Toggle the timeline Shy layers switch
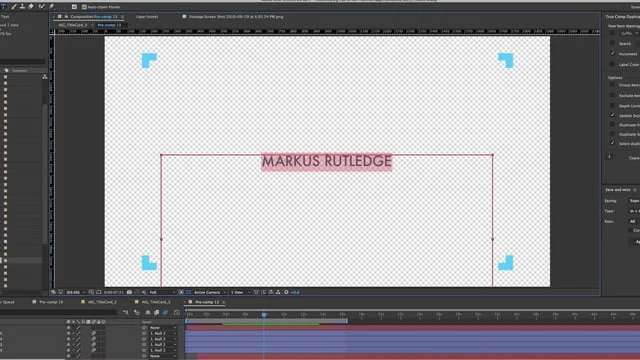640x360 pixels. coord(148,312)
